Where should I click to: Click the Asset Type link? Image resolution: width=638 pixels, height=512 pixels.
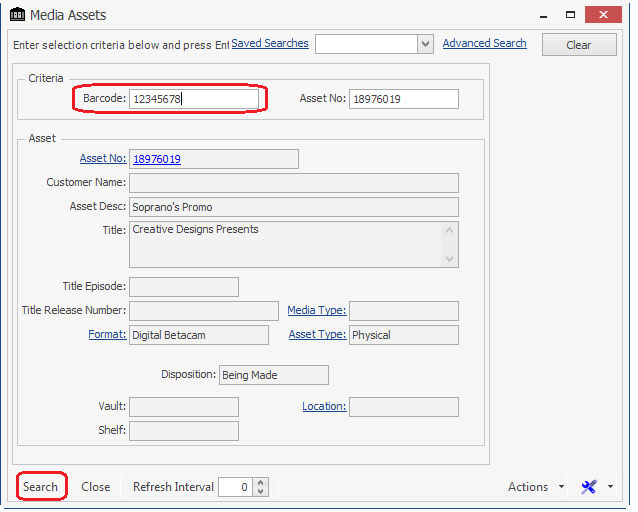tap(317, 335)
